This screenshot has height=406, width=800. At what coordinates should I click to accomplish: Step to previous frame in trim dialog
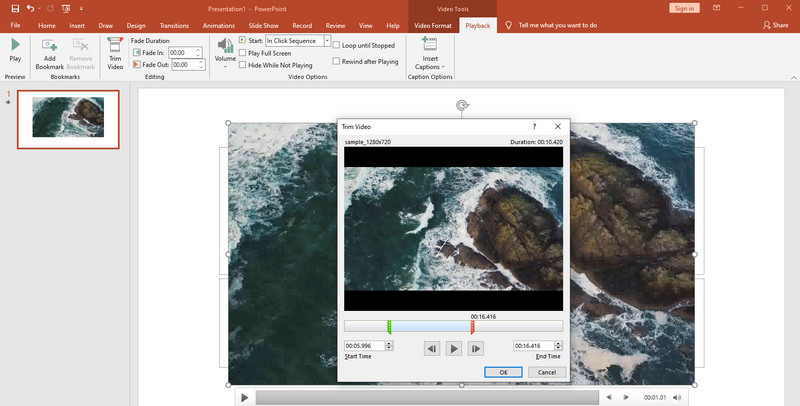(431, 348)
